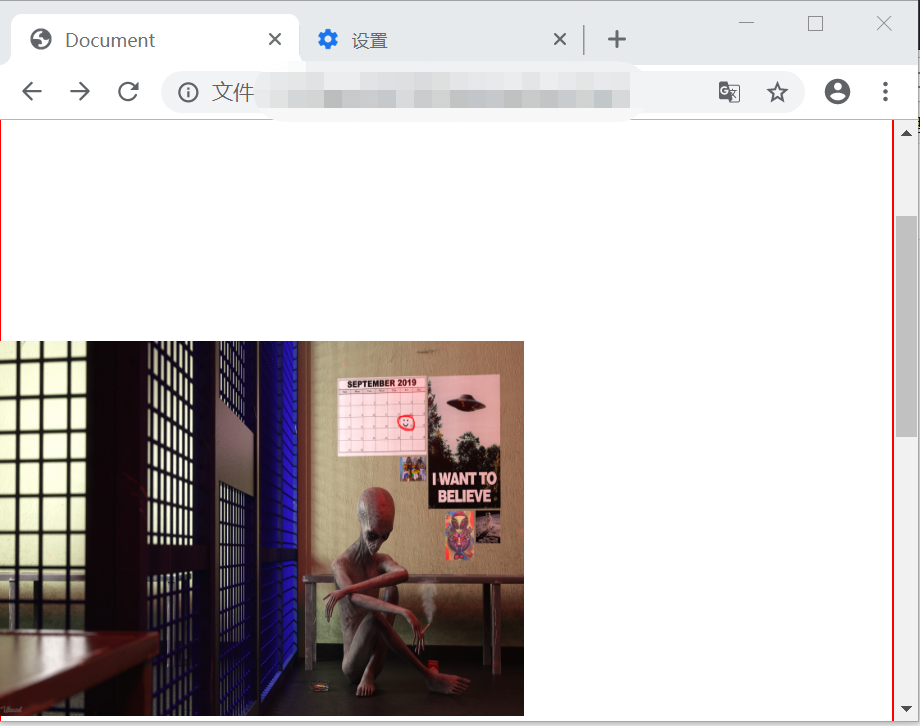Open a new tab
The height and width of the screenshot is (726, 920).
617,39
